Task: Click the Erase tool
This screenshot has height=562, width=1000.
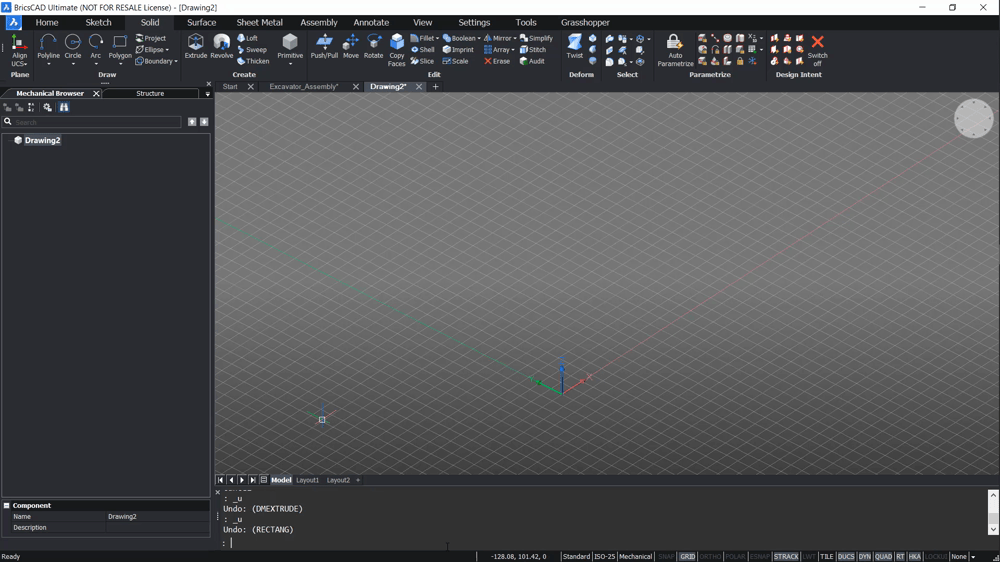Action: [497, 61]
